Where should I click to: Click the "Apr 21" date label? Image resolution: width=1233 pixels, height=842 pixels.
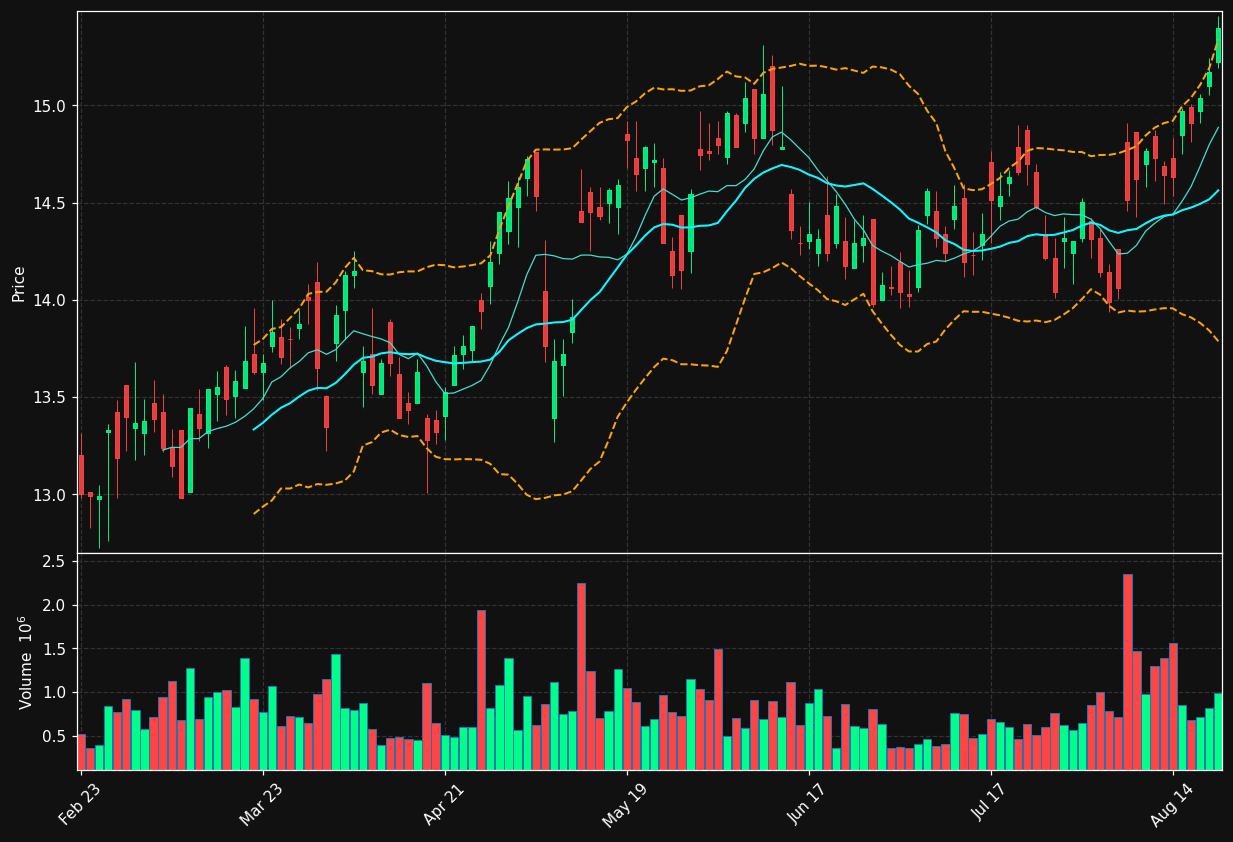(x=445, y=803)
